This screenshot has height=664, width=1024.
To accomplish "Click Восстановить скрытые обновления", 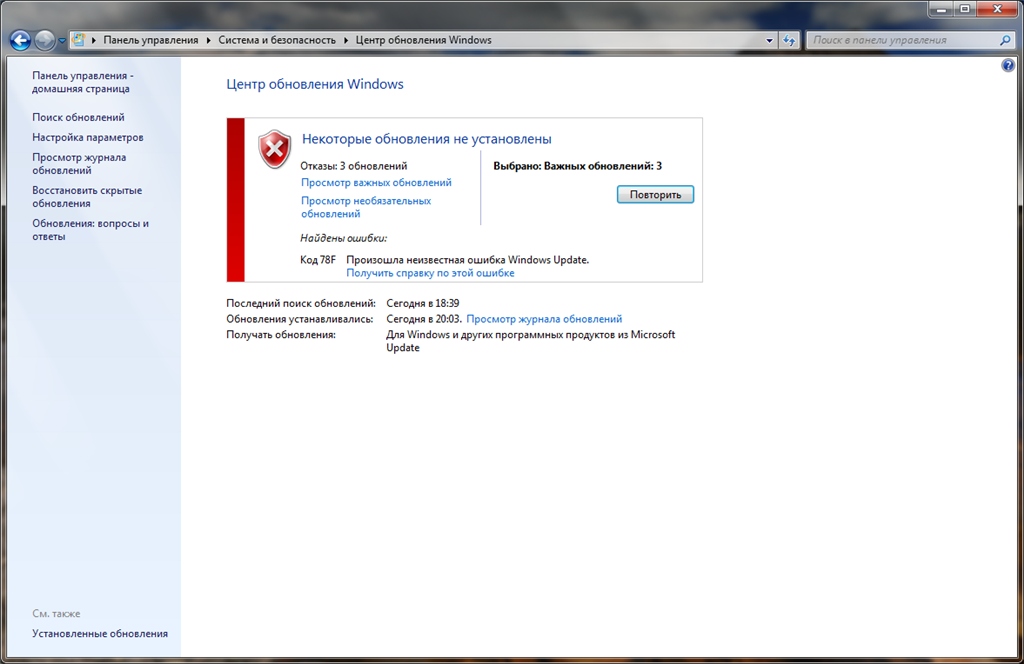I will (87, 197).
